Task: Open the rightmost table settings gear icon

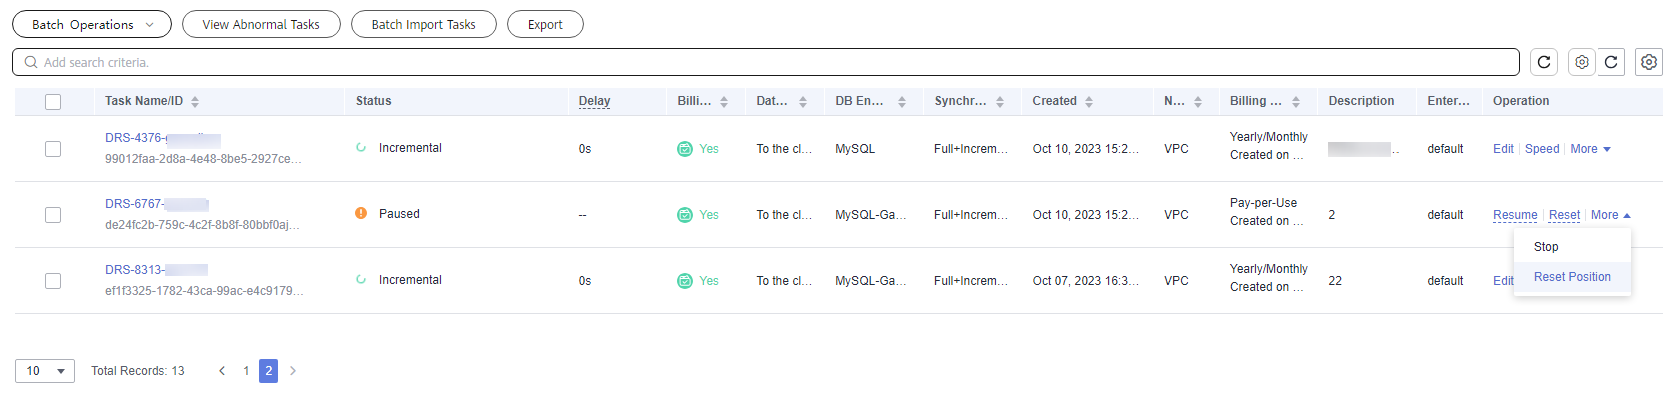Action: [x=1649, y=62]
